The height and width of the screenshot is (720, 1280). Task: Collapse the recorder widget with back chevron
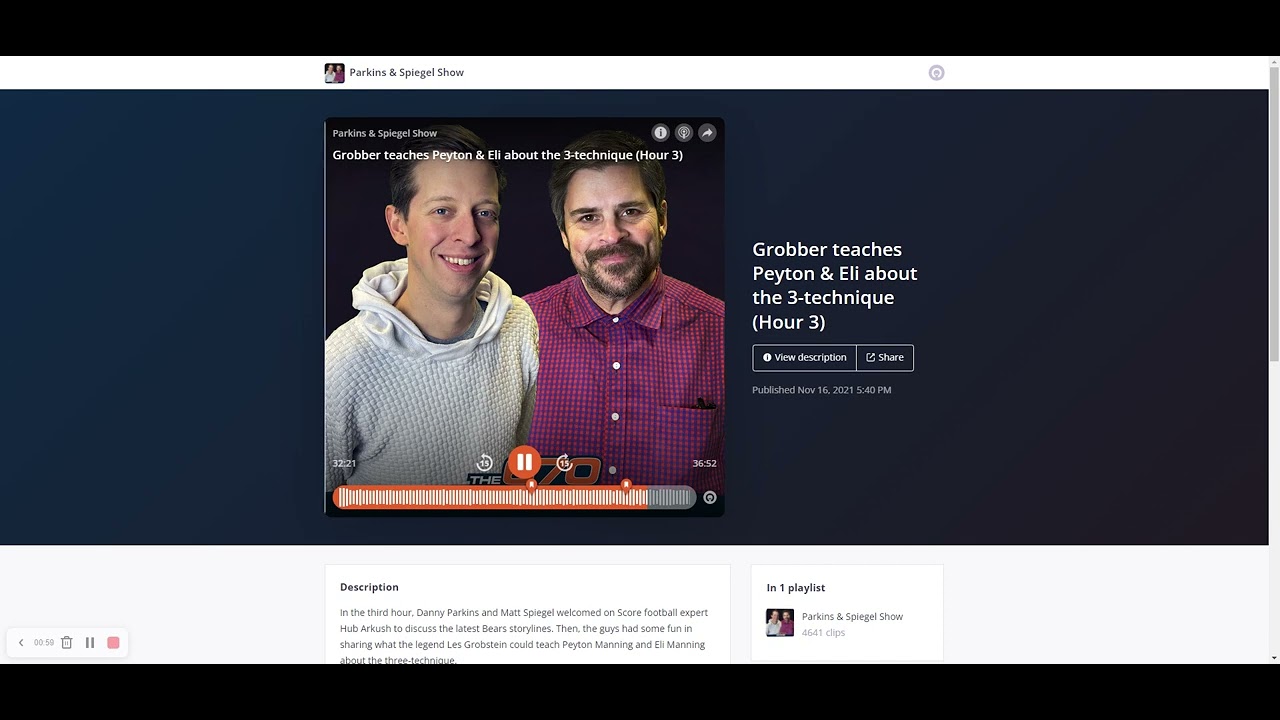tap(21, 643)
